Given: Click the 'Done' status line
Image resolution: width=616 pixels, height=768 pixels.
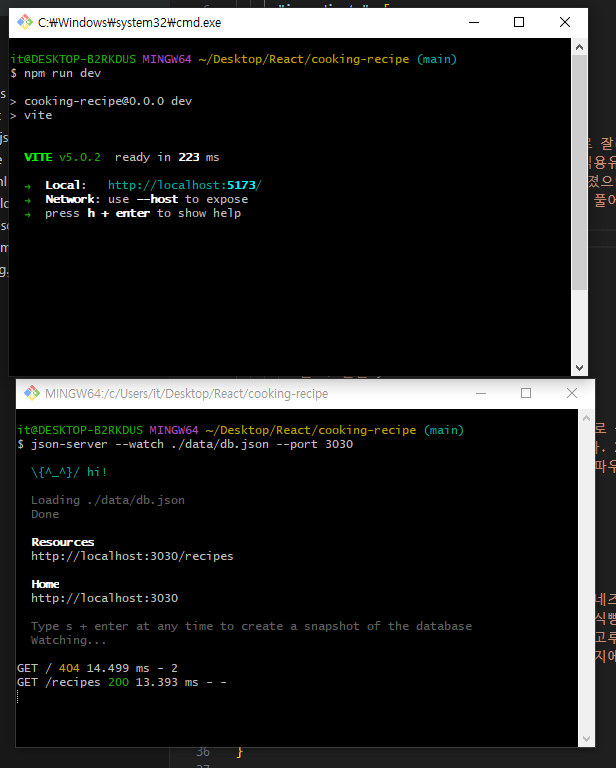Looking at the screenshot, I should (x=45, y=514).
